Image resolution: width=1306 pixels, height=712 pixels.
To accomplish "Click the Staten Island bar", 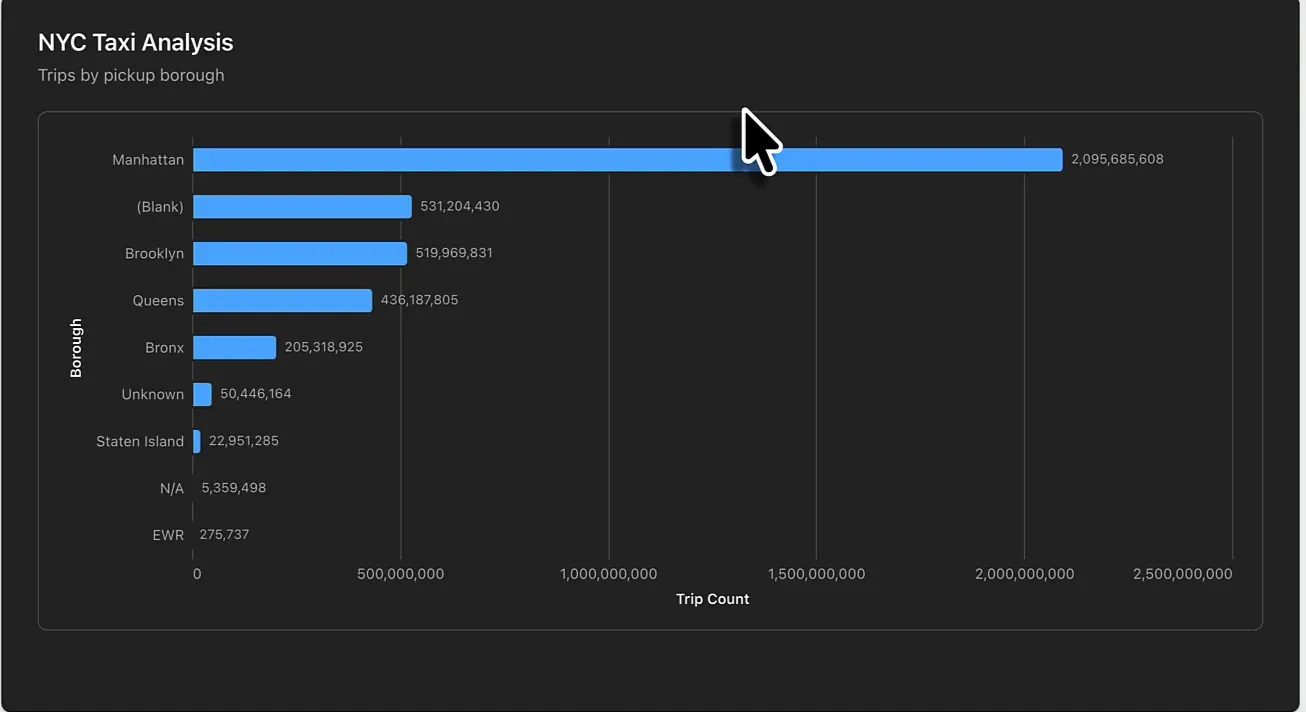I will coord(197,441).
